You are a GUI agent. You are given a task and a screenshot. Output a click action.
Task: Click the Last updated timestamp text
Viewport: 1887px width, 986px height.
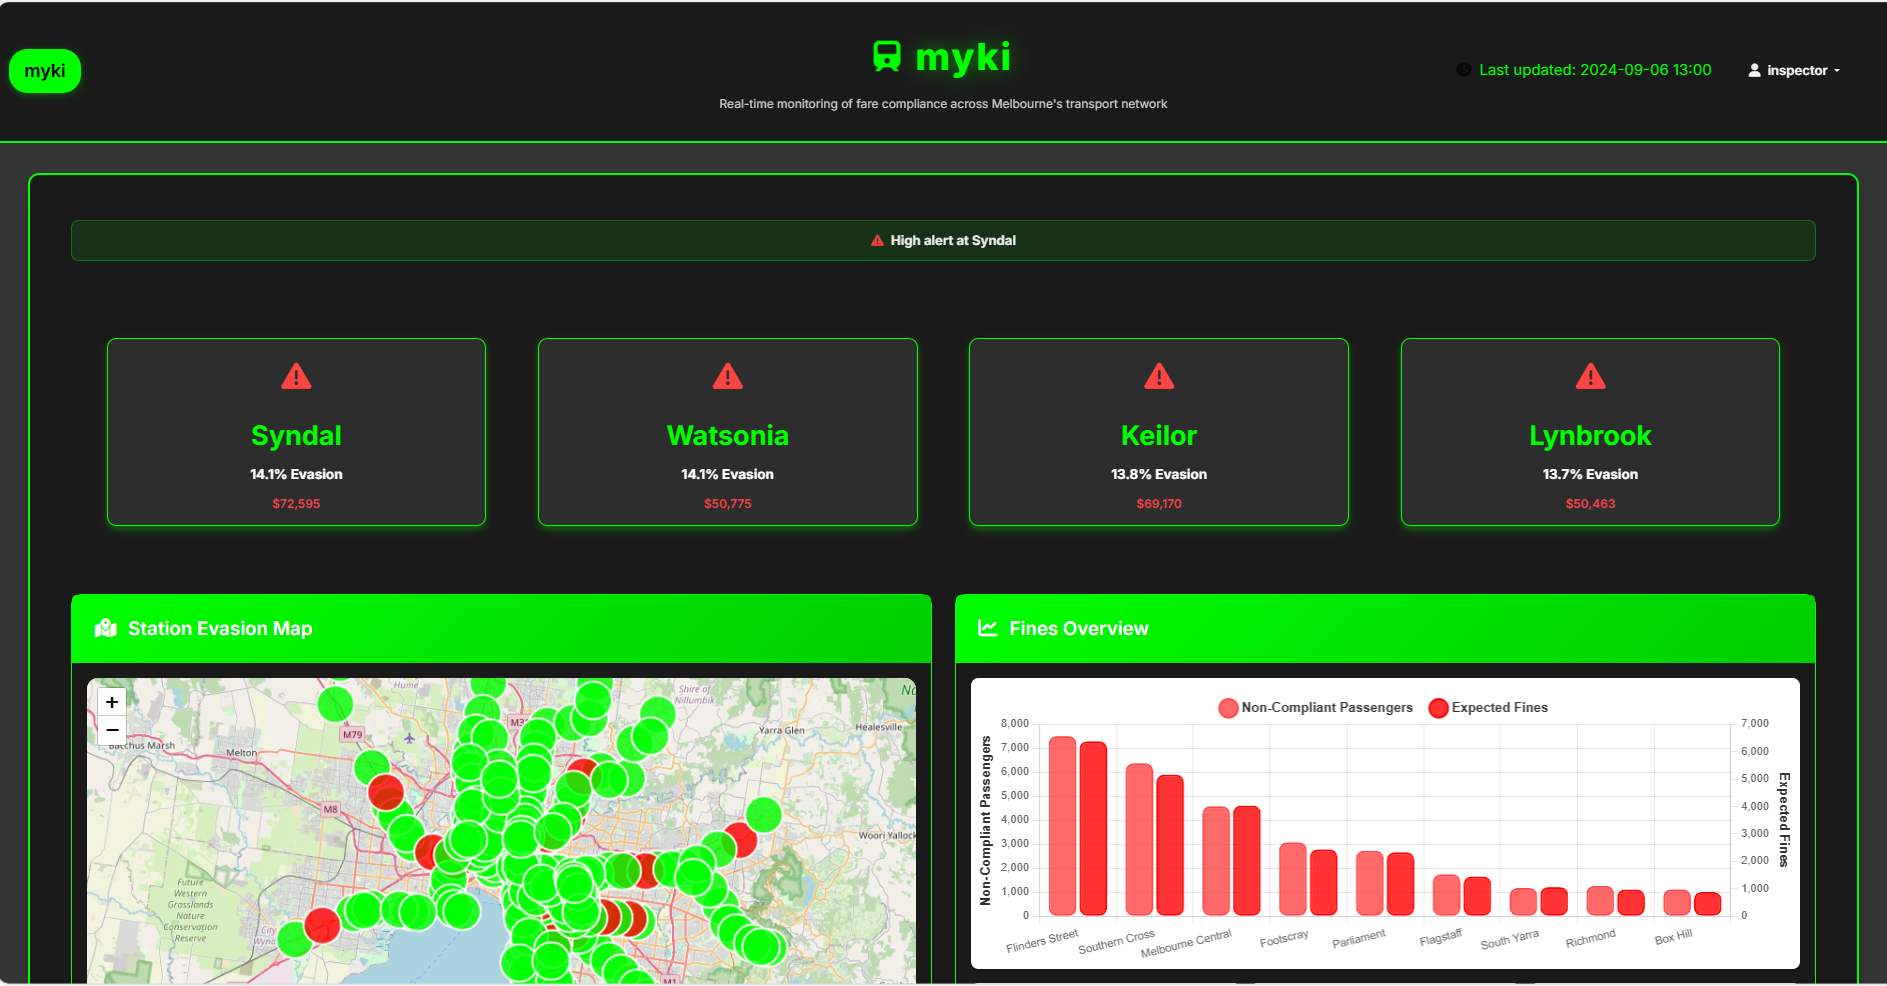tap(1595, 70)
